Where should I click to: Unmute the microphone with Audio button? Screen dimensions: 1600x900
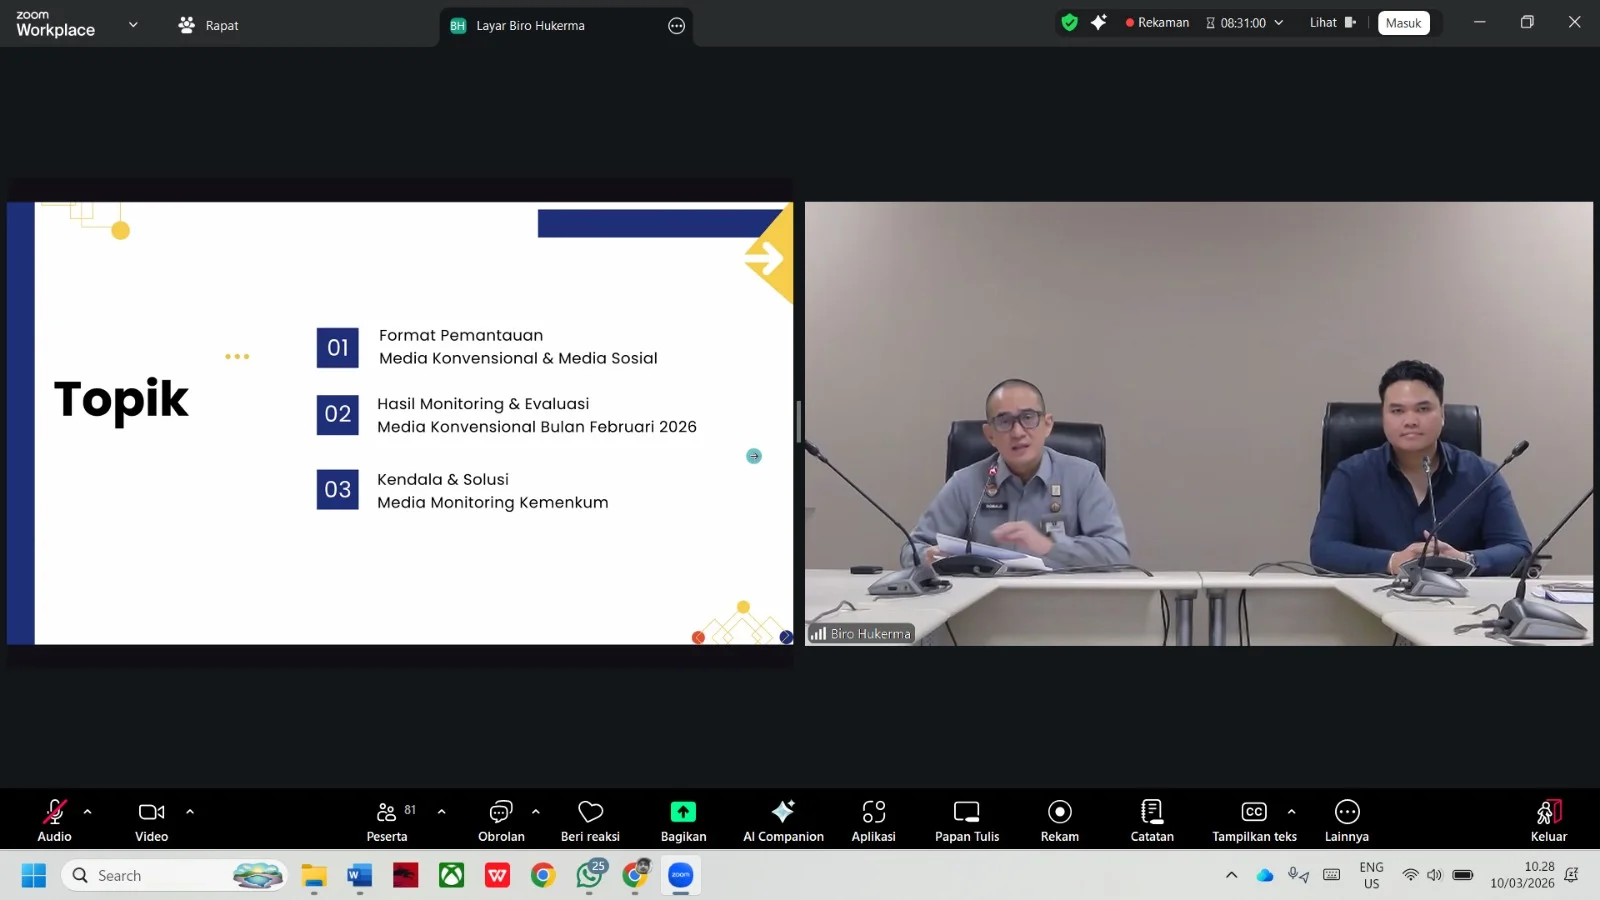click(x=54, y=820)
